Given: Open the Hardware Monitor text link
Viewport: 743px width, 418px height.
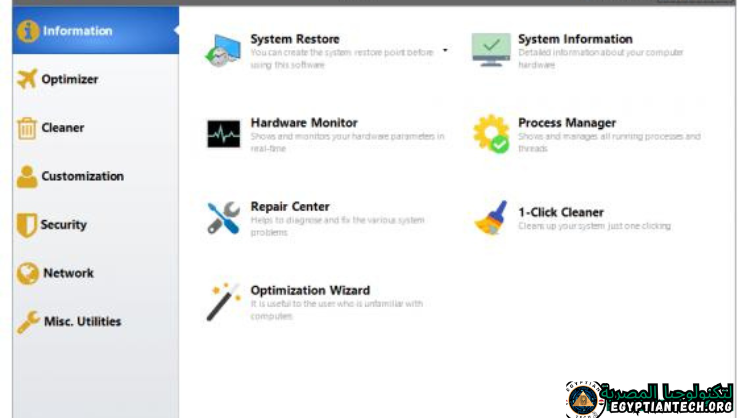Looking at the screenshot, I should click(x=304, y=123).
